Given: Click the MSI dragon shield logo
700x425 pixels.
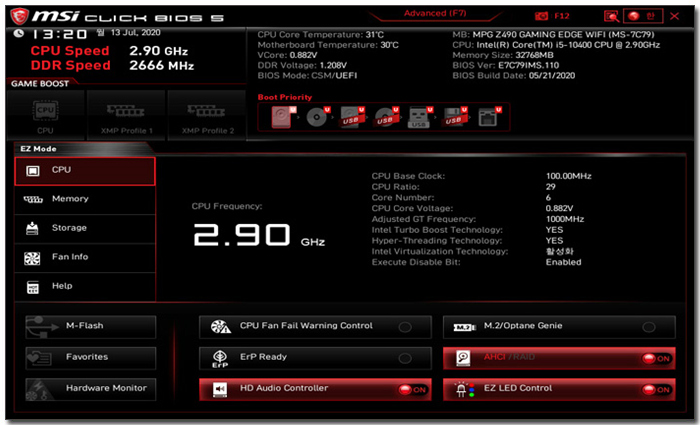Looking at the screenshot, I should pos(19,17).
